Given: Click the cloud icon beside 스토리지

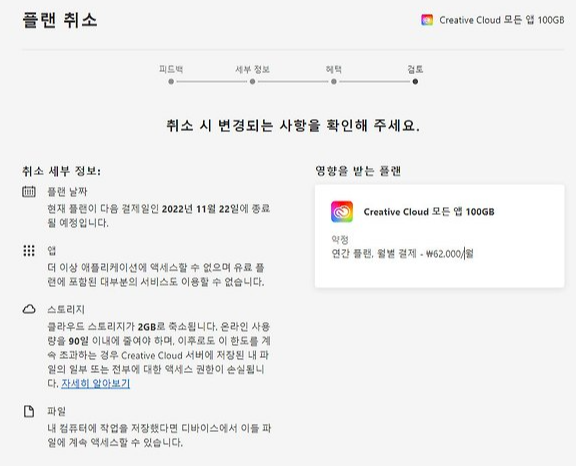Looking at the screenshot, I should [x=29, y=309].
